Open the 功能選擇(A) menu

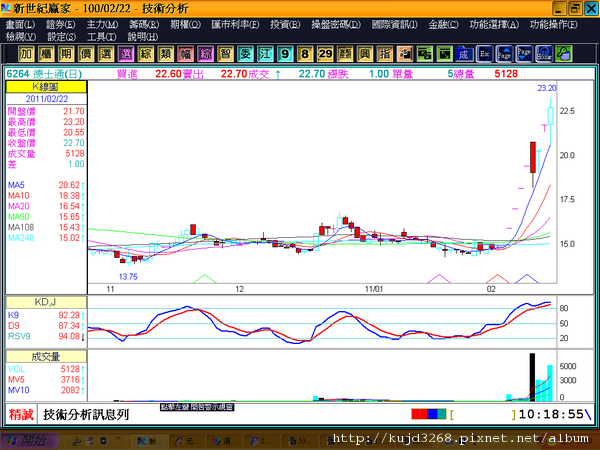click(x=494, y=24)
